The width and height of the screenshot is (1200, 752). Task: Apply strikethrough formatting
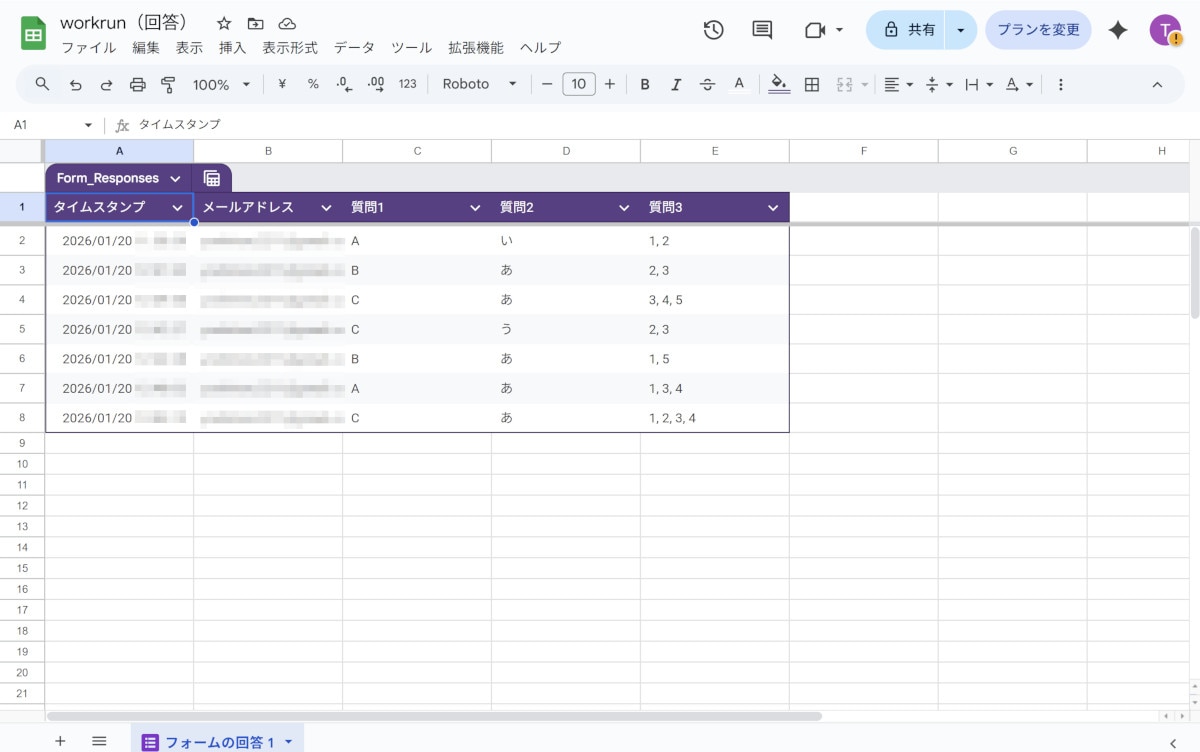[707, 84]
